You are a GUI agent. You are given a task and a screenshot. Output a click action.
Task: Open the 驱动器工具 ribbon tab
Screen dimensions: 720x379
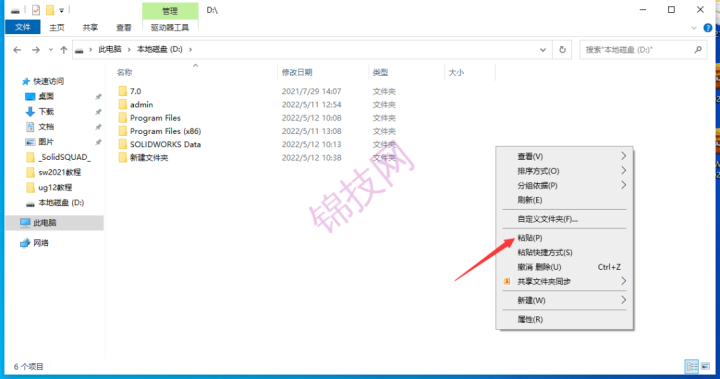170,28
